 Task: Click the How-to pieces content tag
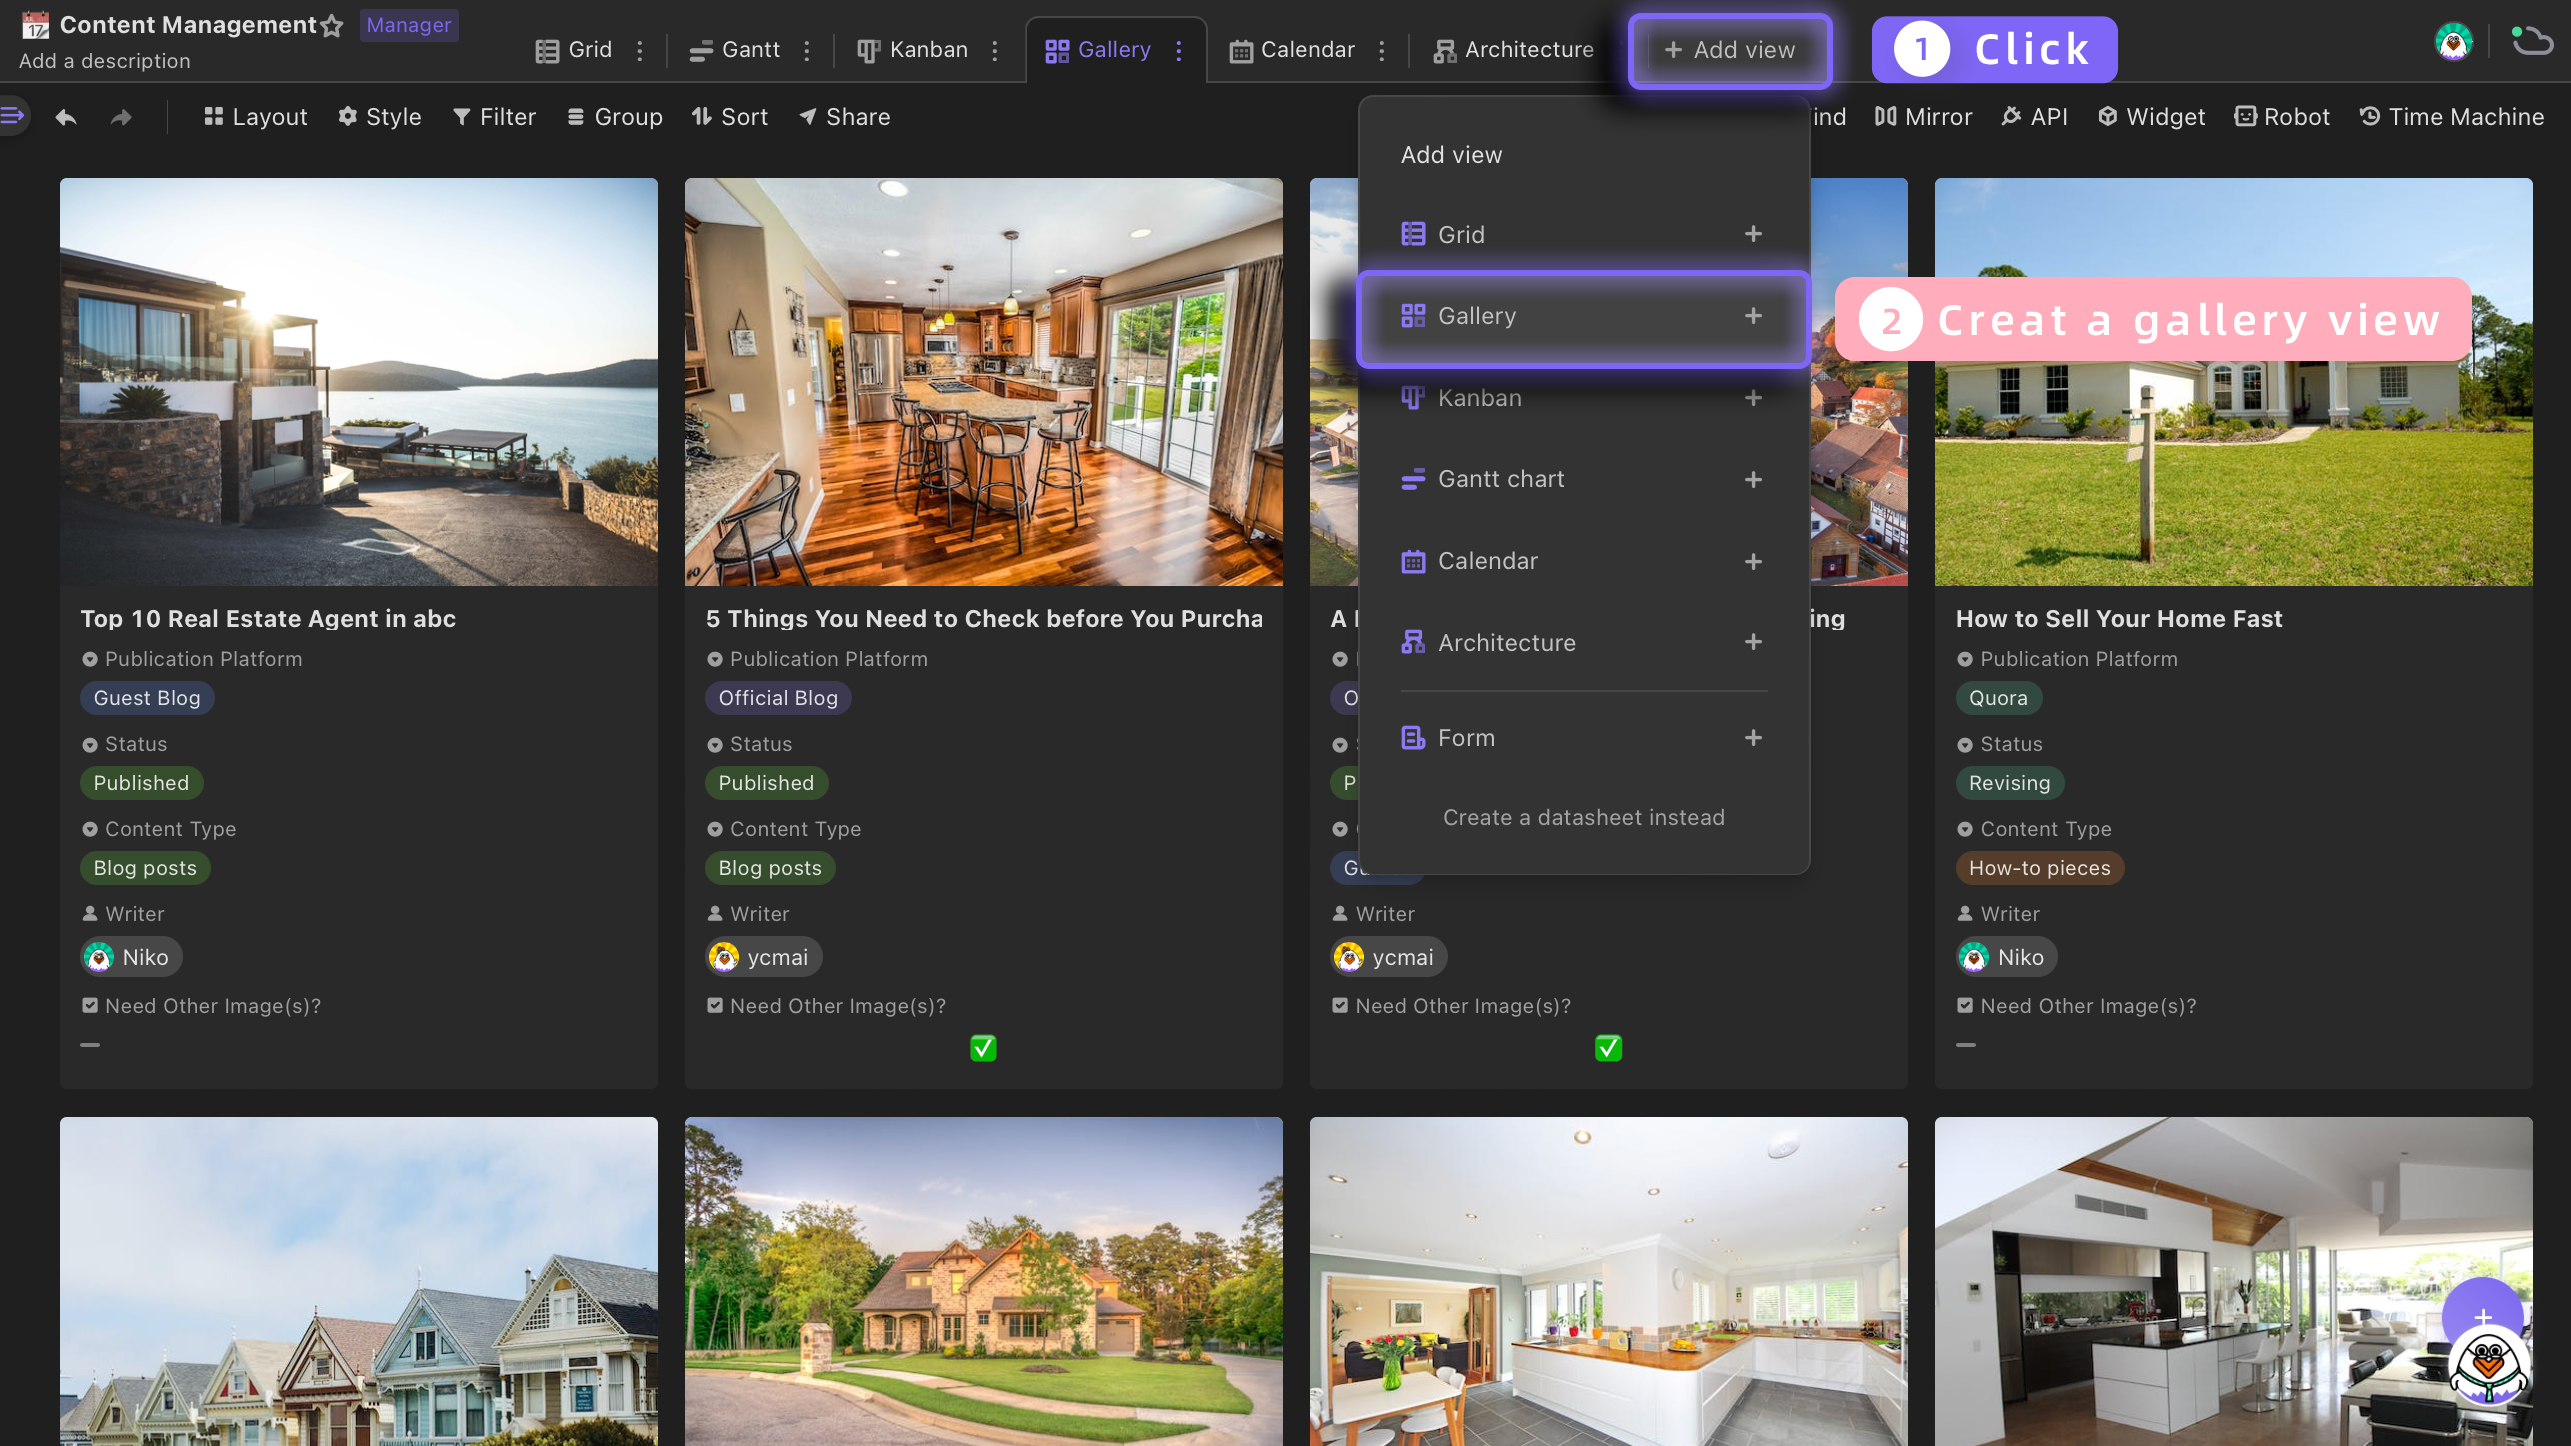pos(2039,868)
